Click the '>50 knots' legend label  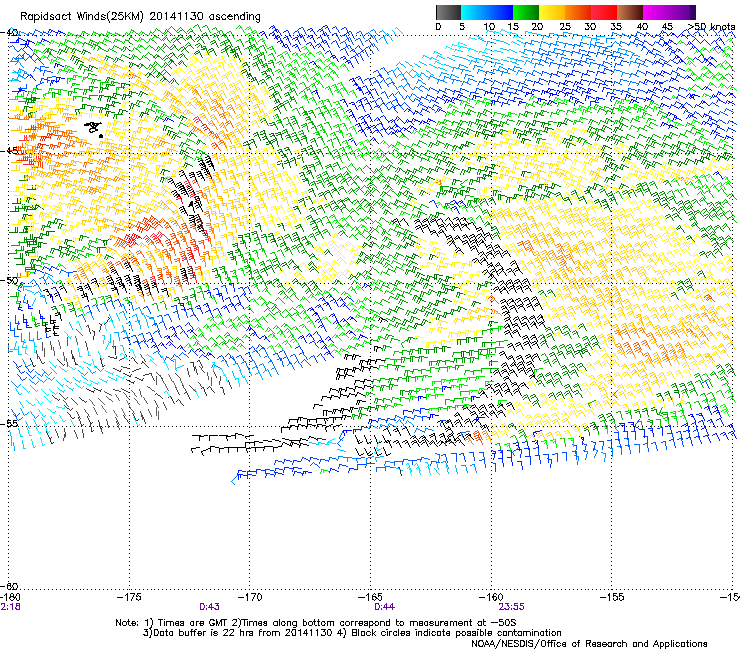click(x=711, y=27)
